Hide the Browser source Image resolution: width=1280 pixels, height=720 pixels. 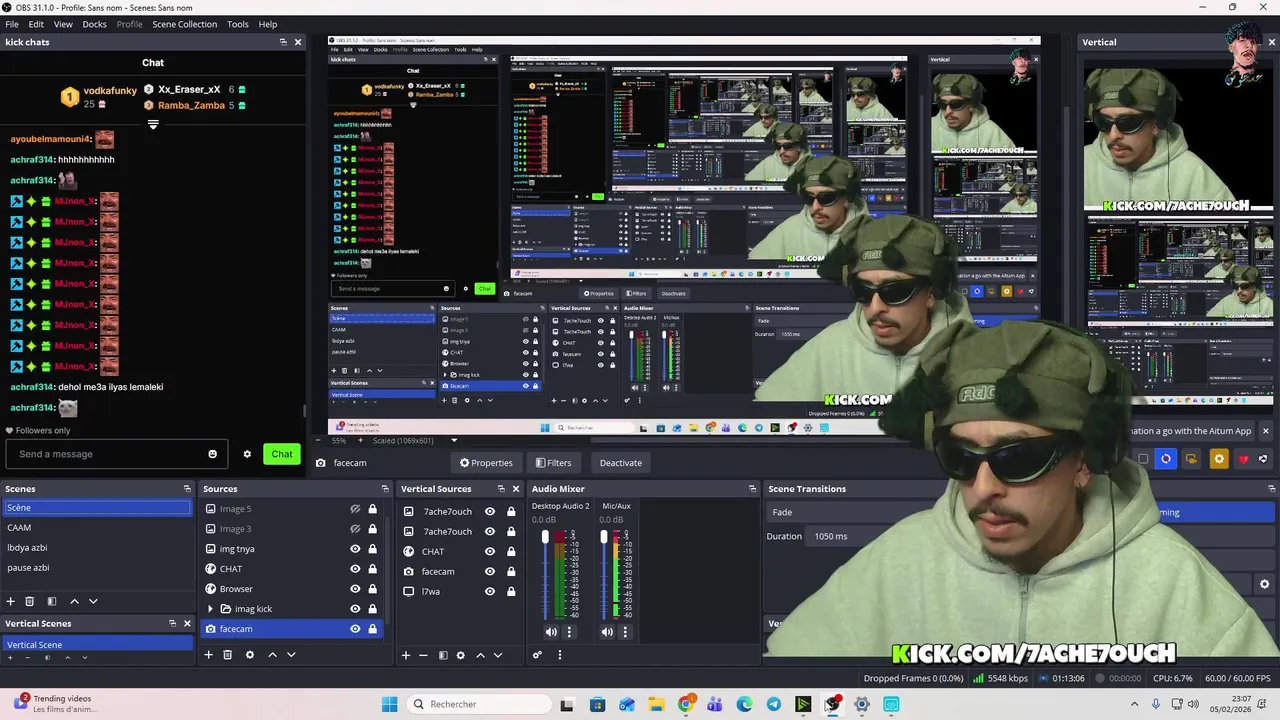355,589
